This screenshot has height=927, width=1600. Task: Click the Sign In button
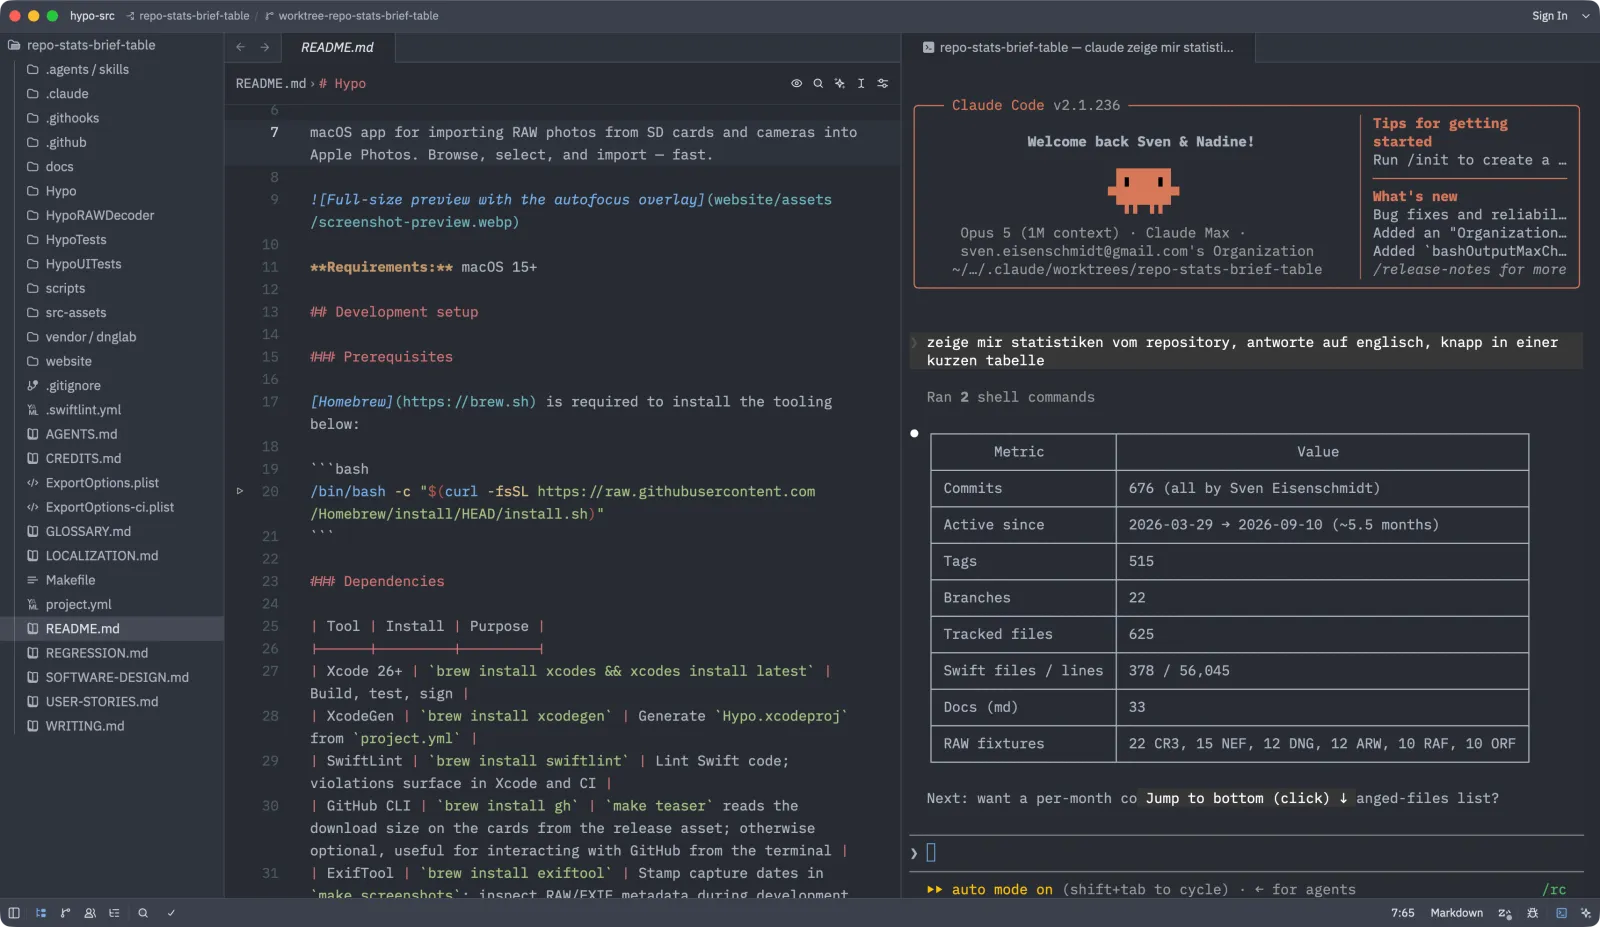coord(1549,16)
